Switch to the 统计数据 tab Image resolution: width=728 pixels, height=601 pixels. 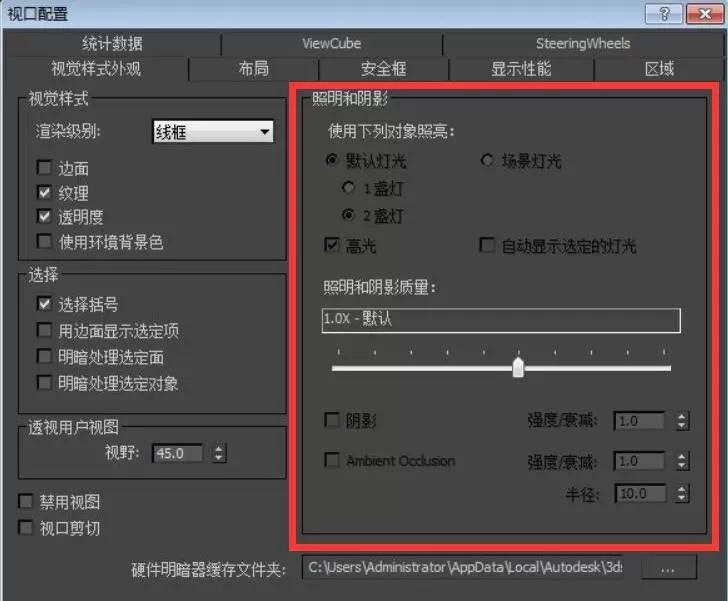pyautogui.click(x=112, y=44)
